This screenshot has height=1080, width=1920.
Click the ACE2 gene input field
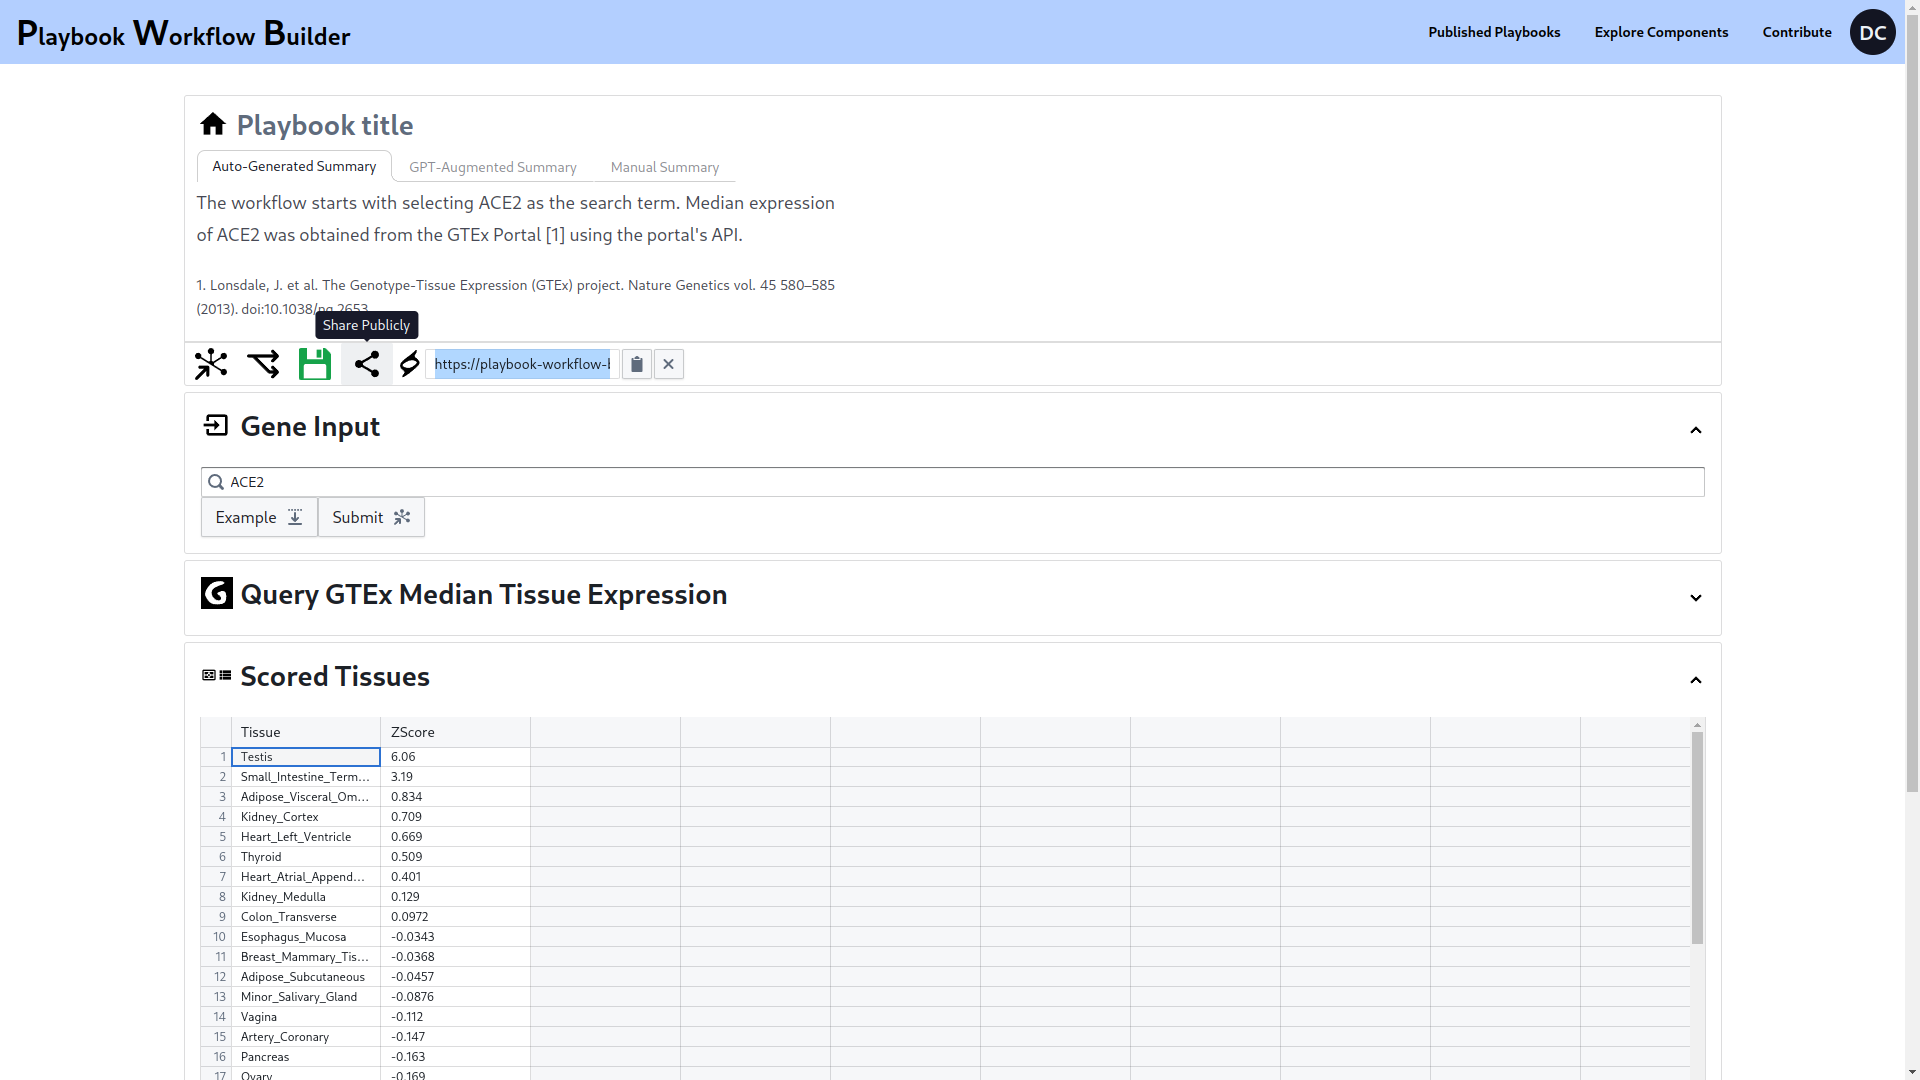[x=952, y=482]
